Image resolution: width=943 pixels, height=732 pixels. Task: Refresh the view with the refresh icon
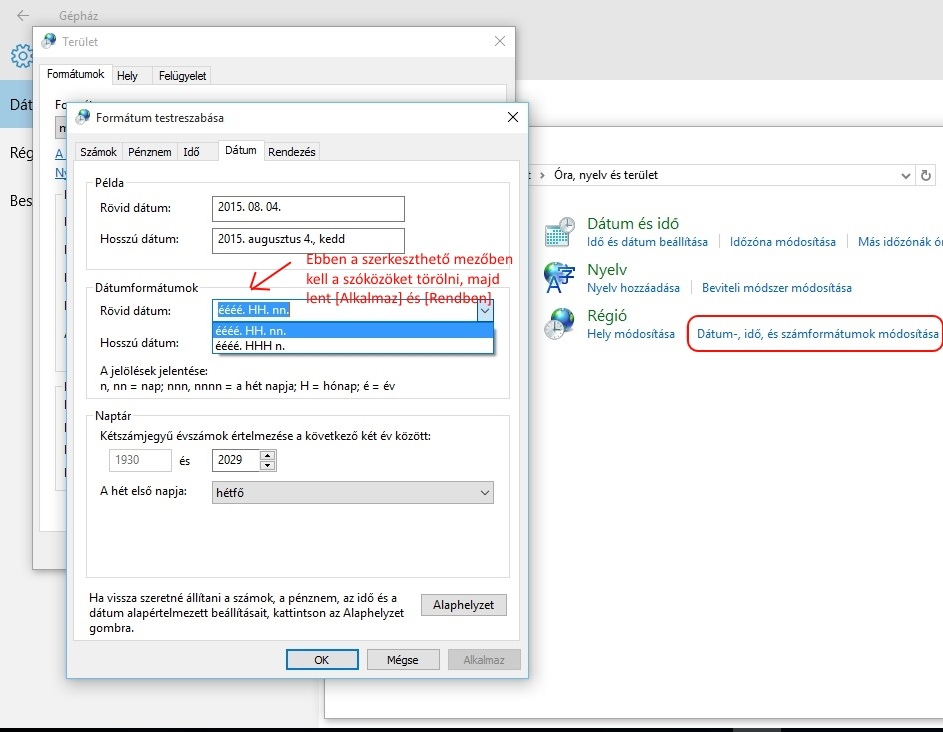(926, 175)
